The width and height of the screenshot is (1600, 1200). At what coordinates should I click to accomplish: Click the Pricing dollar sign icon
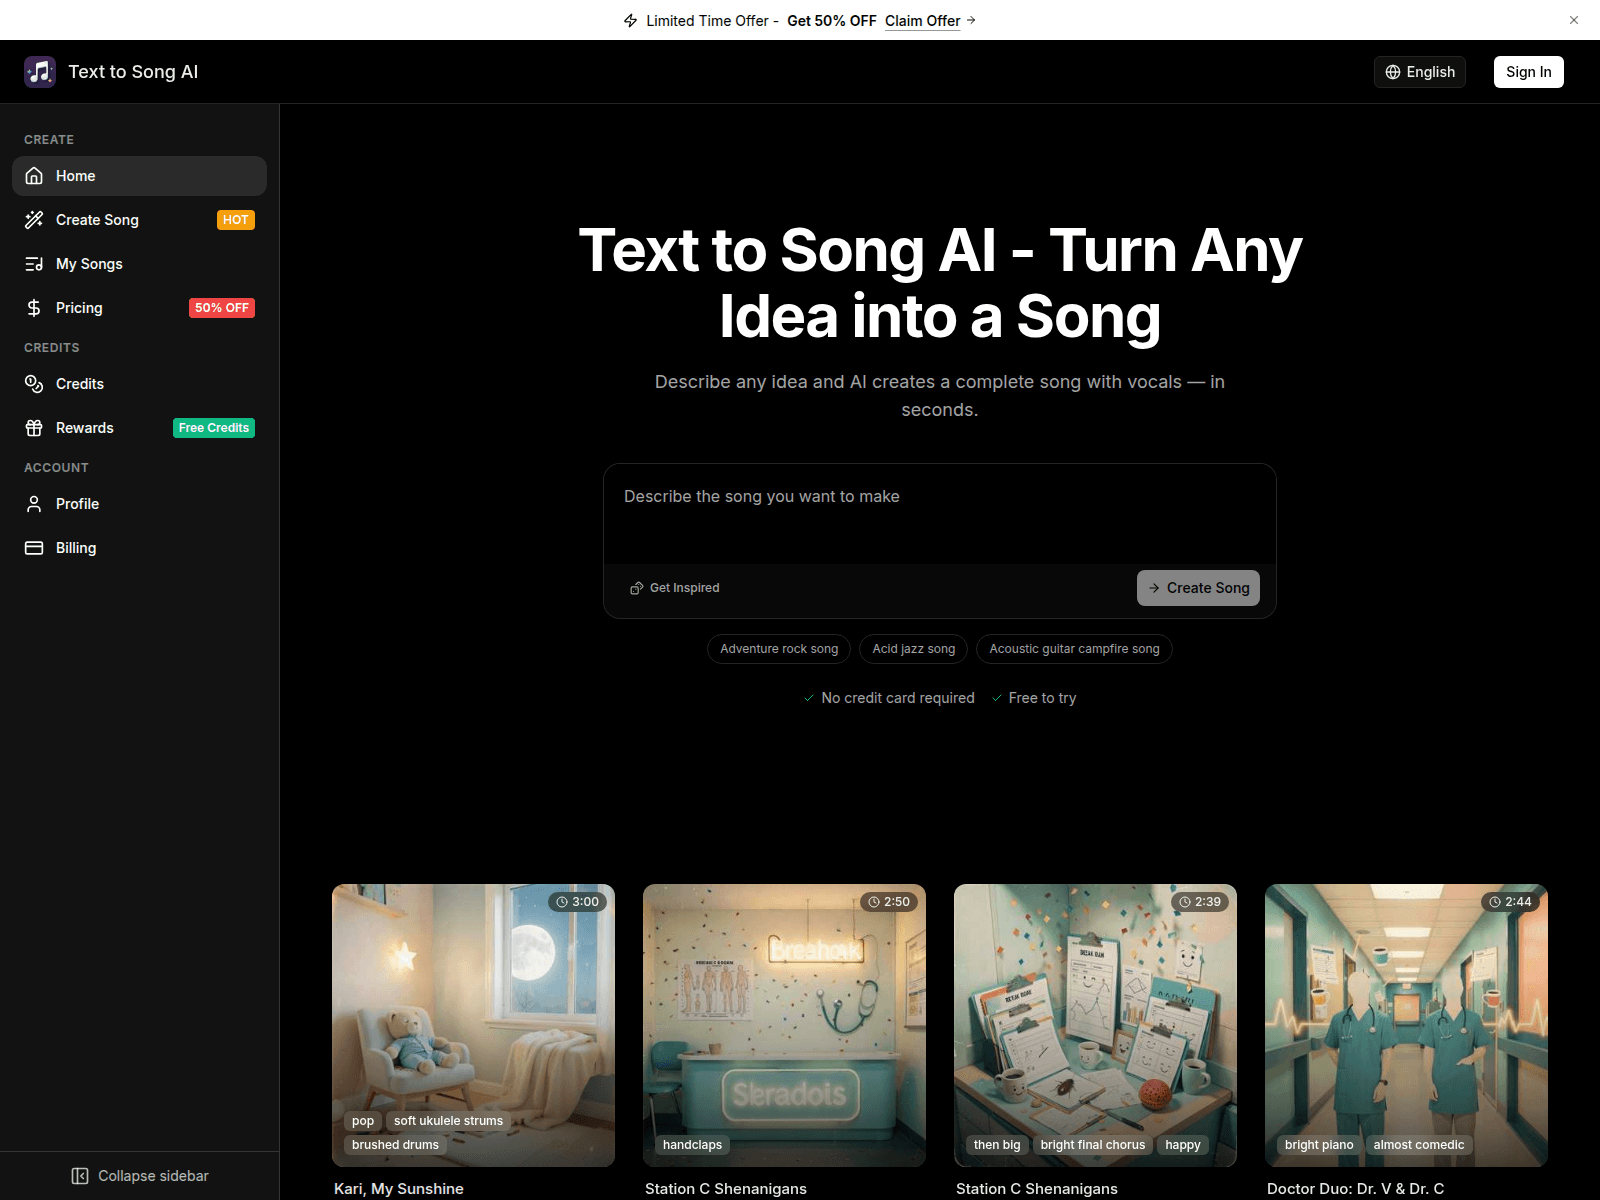(x=34, y=308)
